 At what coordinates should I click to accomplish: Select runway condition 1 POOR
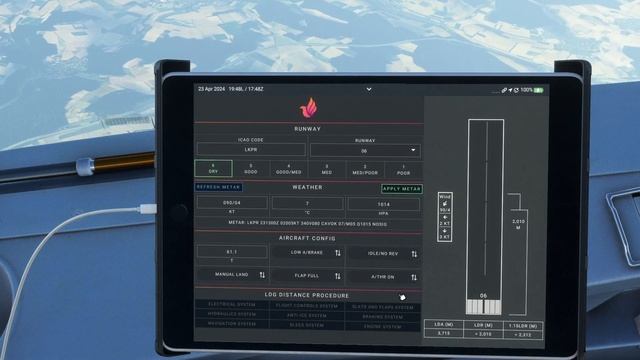[403, 171]
